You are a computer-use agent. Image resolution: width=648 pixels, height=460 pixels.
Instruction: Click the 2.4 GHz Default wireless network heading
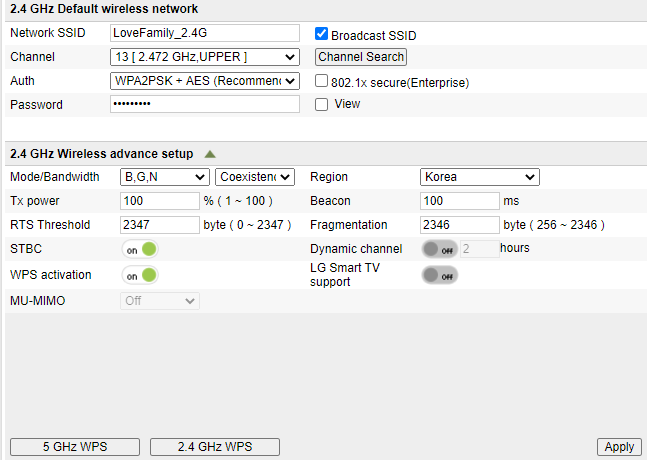tap(104, 9)
